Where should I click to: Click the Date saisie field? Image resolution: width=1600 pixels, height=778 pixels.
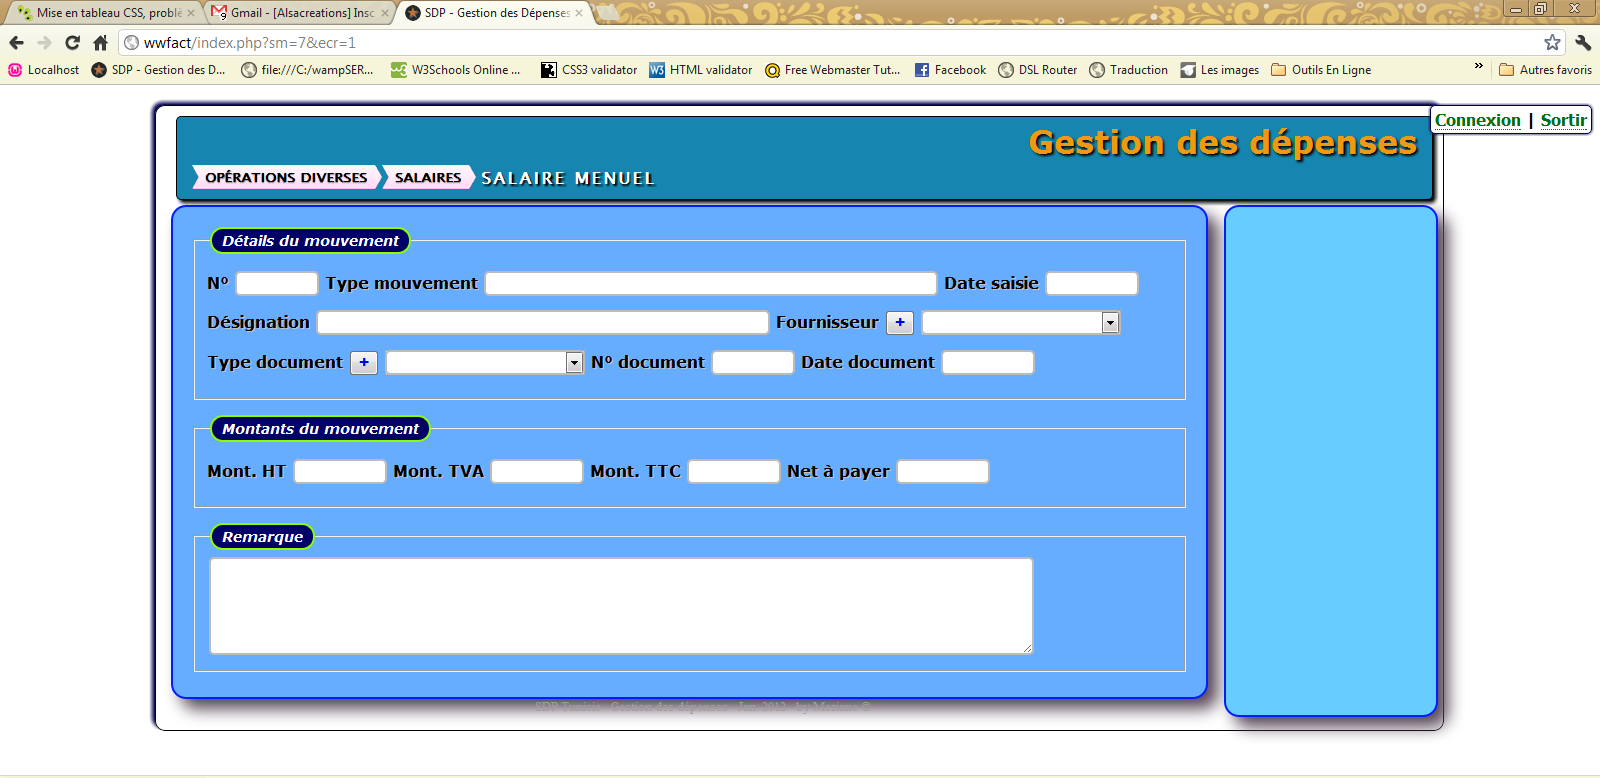(x=1092, y=283)
